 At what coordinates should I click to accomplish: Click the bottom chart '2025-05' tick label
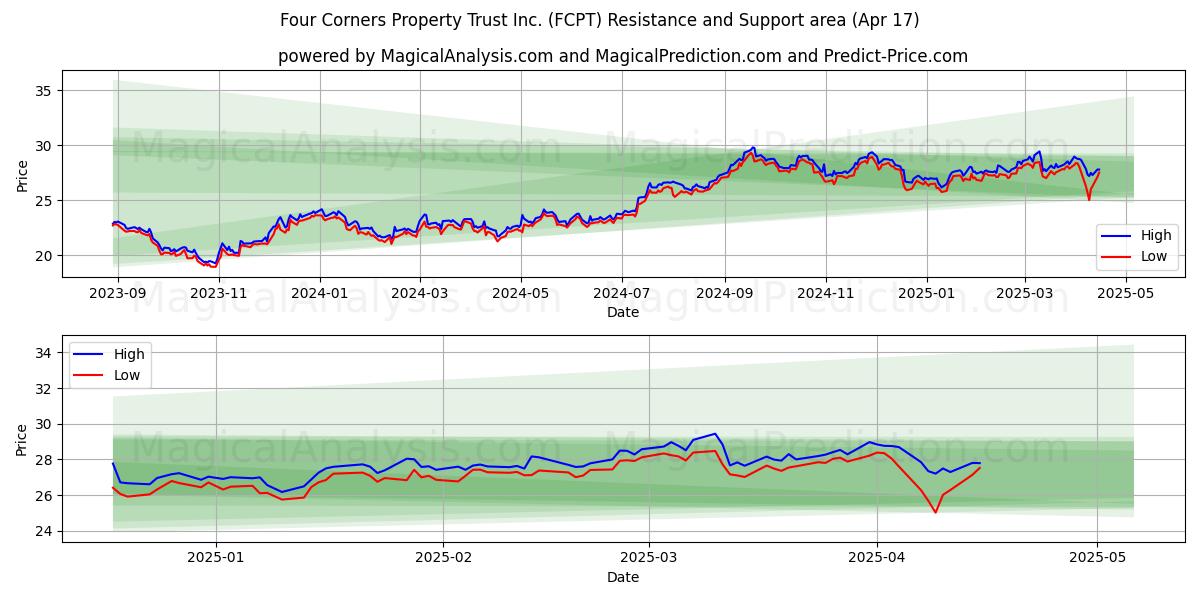click(1098, 559)
